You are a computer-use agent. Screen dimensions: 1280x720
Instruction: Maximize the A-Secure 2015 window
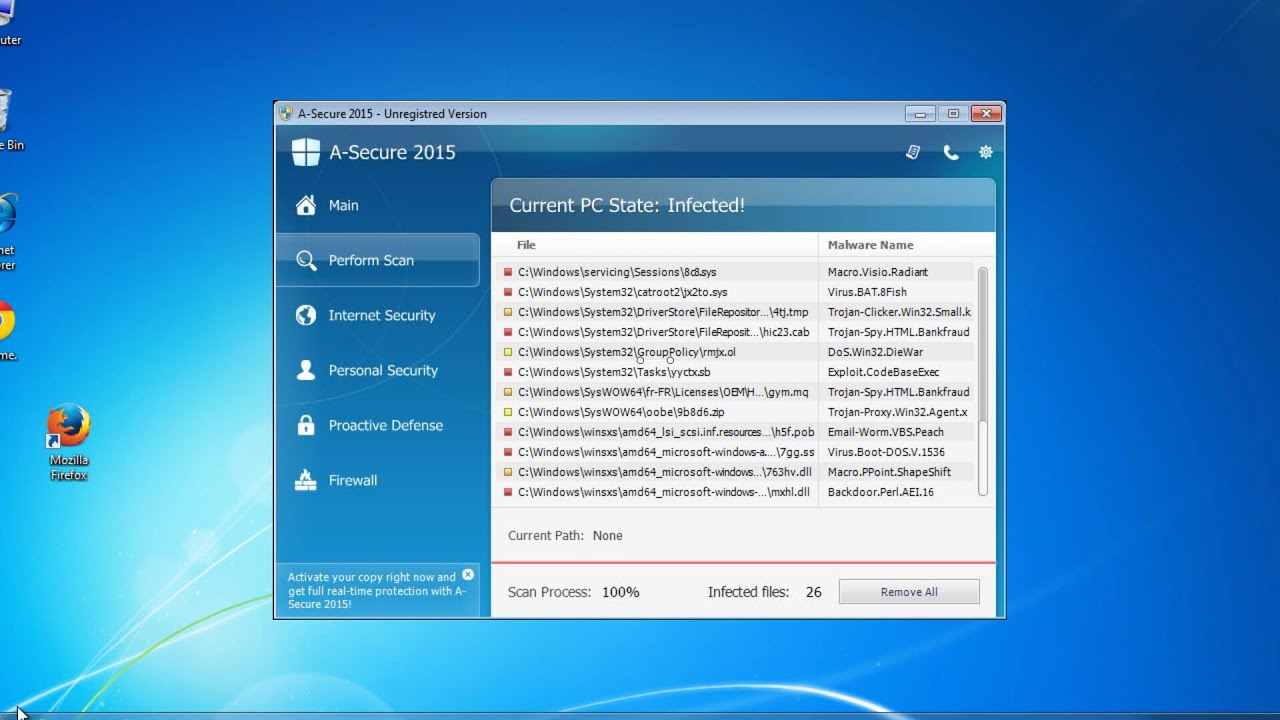(x=953, y=114)
